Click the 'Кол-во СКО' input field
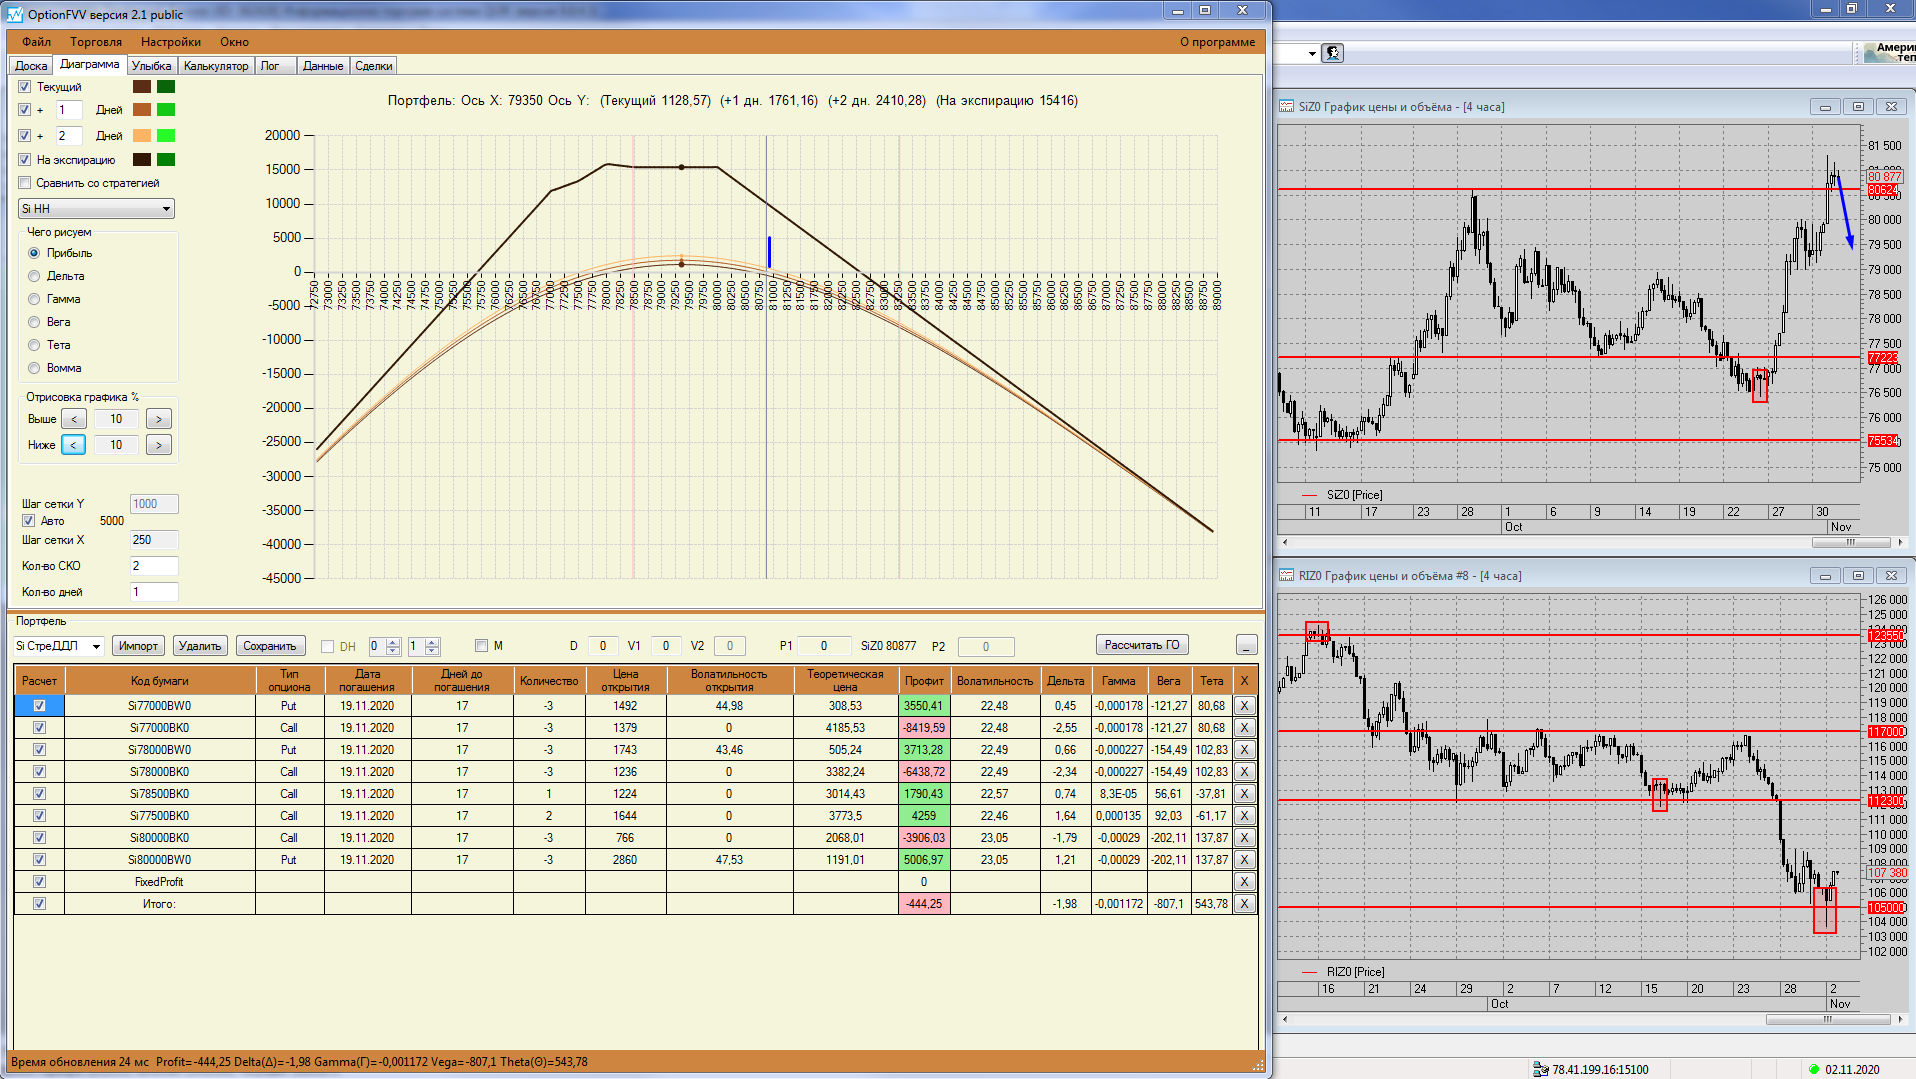 click(154, 566)
